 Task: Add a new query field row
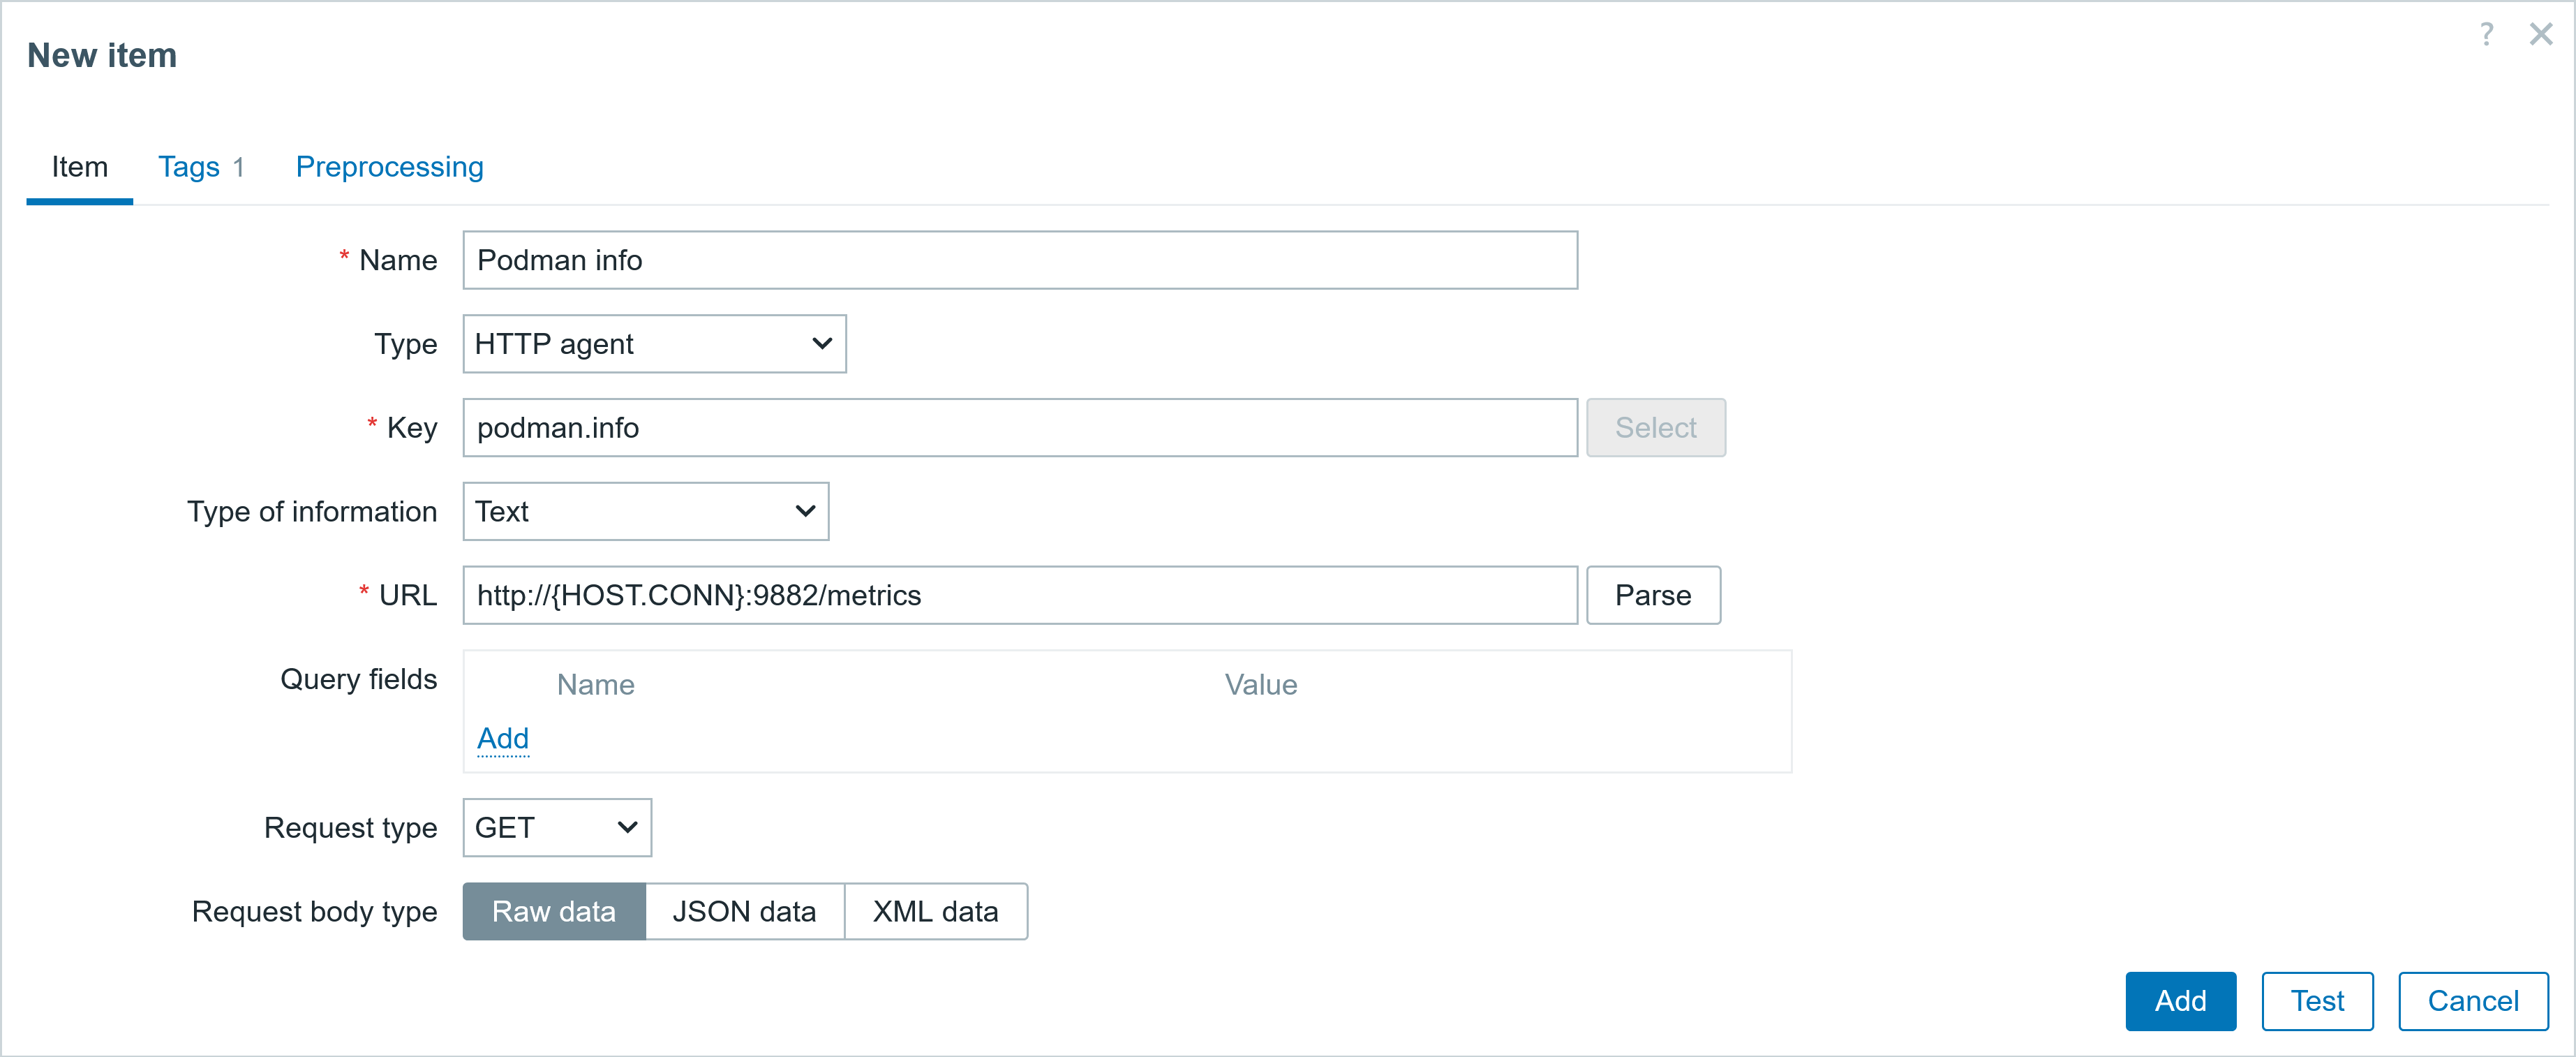[x=503, y=739]
